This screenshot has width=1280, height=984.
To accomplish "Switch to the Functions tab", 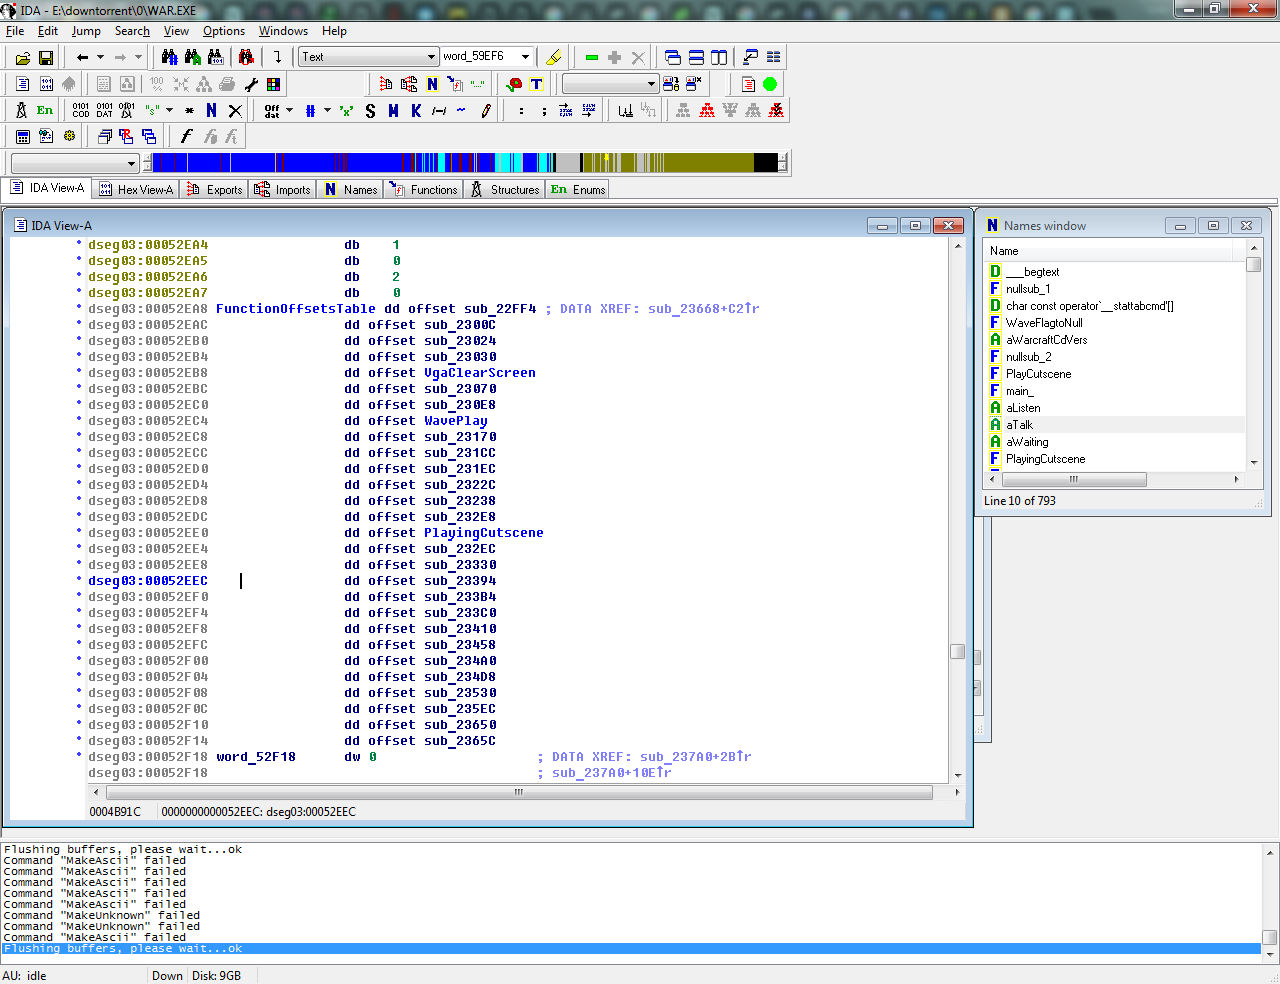I will click(424, 190).
